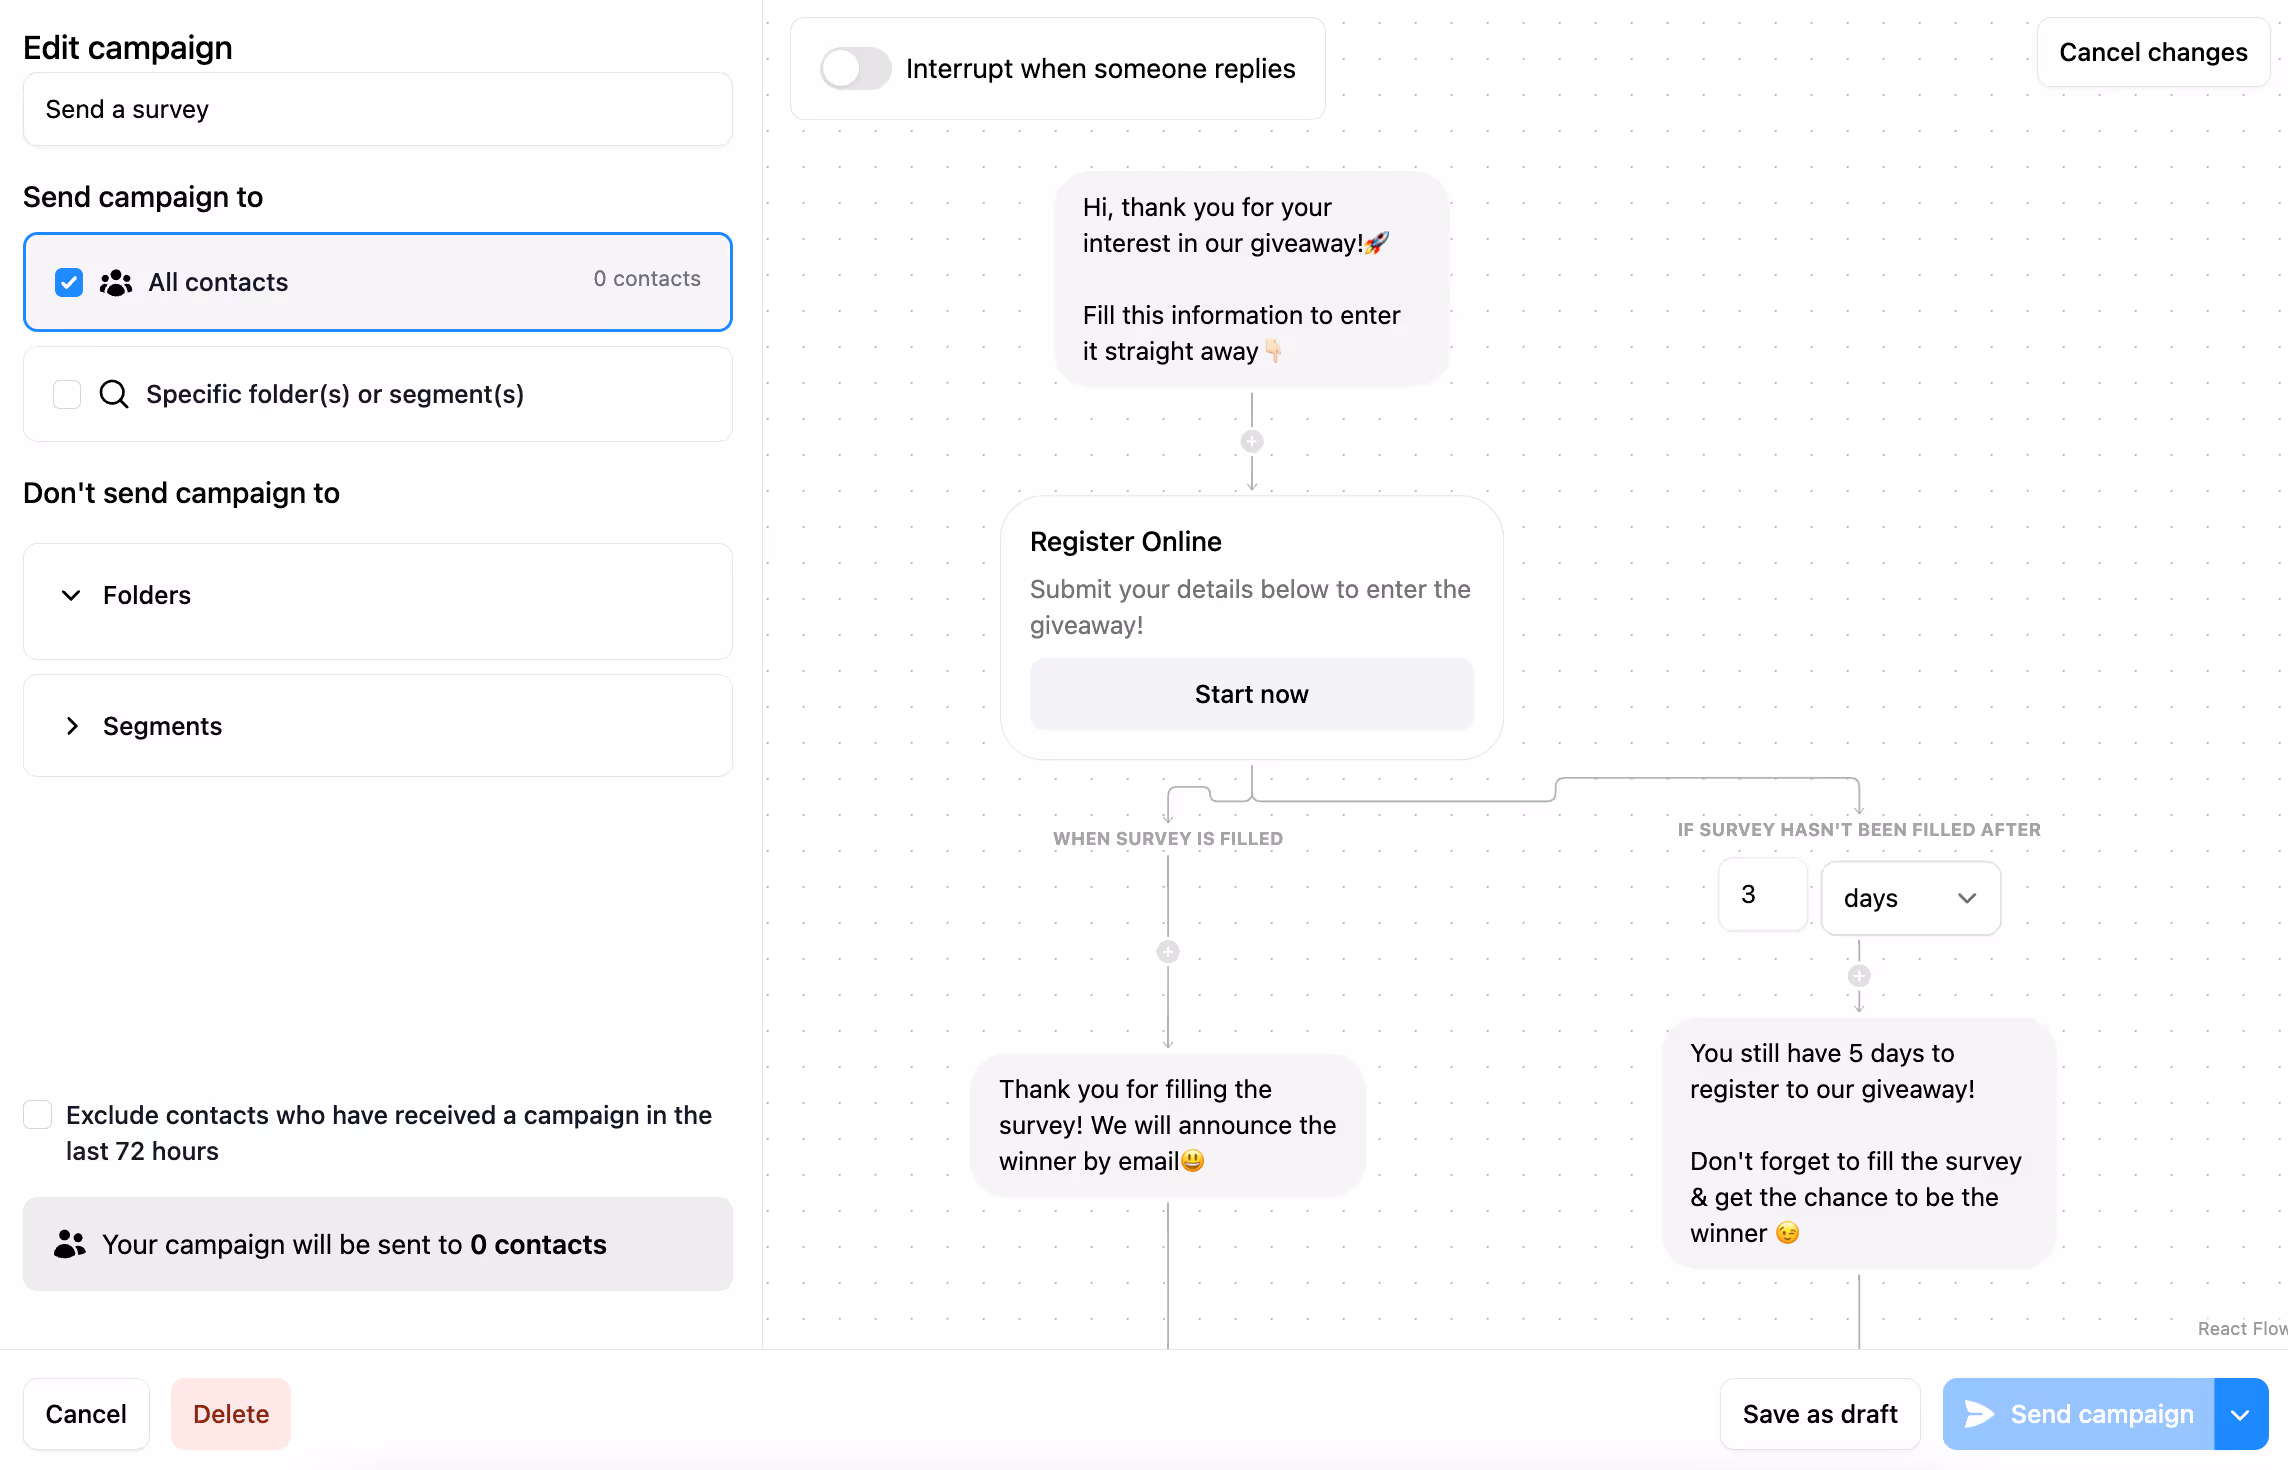Uncheck the All contacts checkbox

coord(68,282)
